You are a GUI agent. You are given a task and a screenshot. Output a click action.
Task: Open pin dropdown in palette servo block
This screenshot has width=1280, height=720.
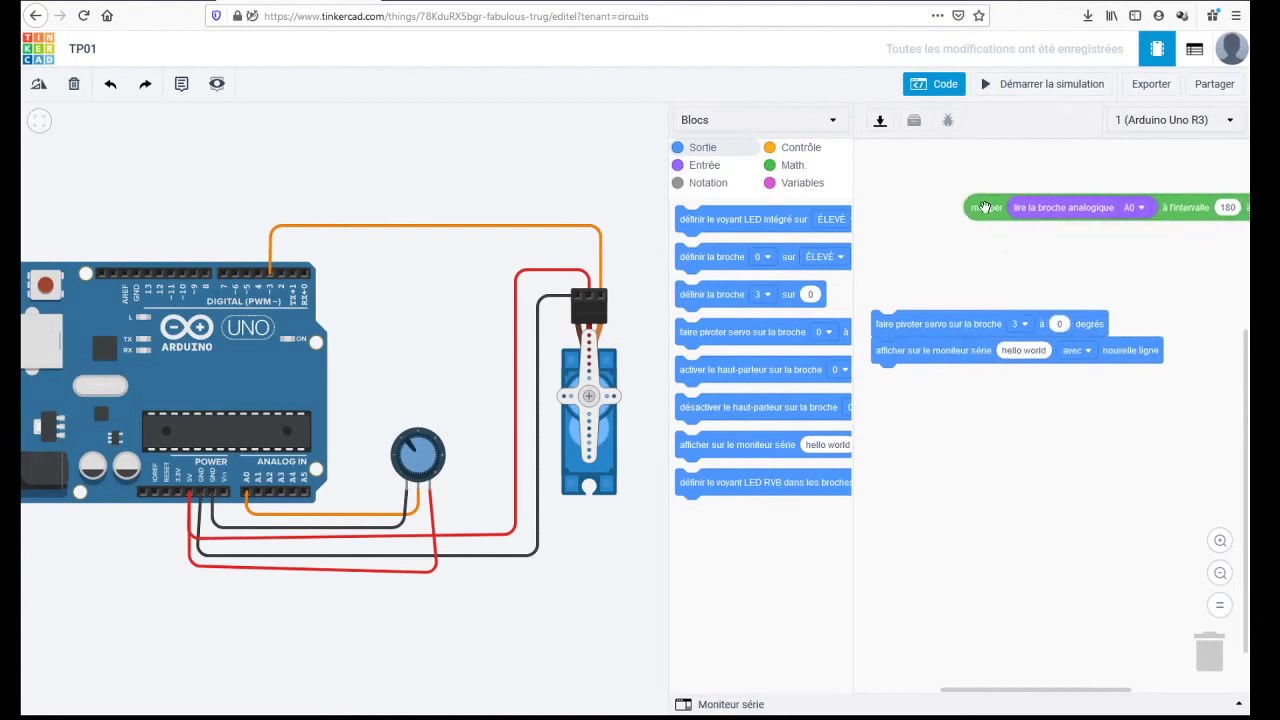coord(823,332)
